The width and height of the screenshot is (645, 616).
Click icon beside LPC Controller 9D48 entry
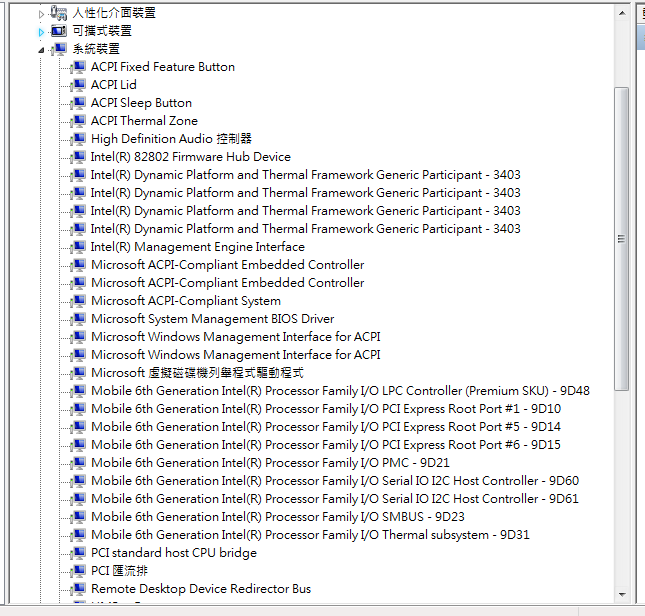click(x=78, y=391)
